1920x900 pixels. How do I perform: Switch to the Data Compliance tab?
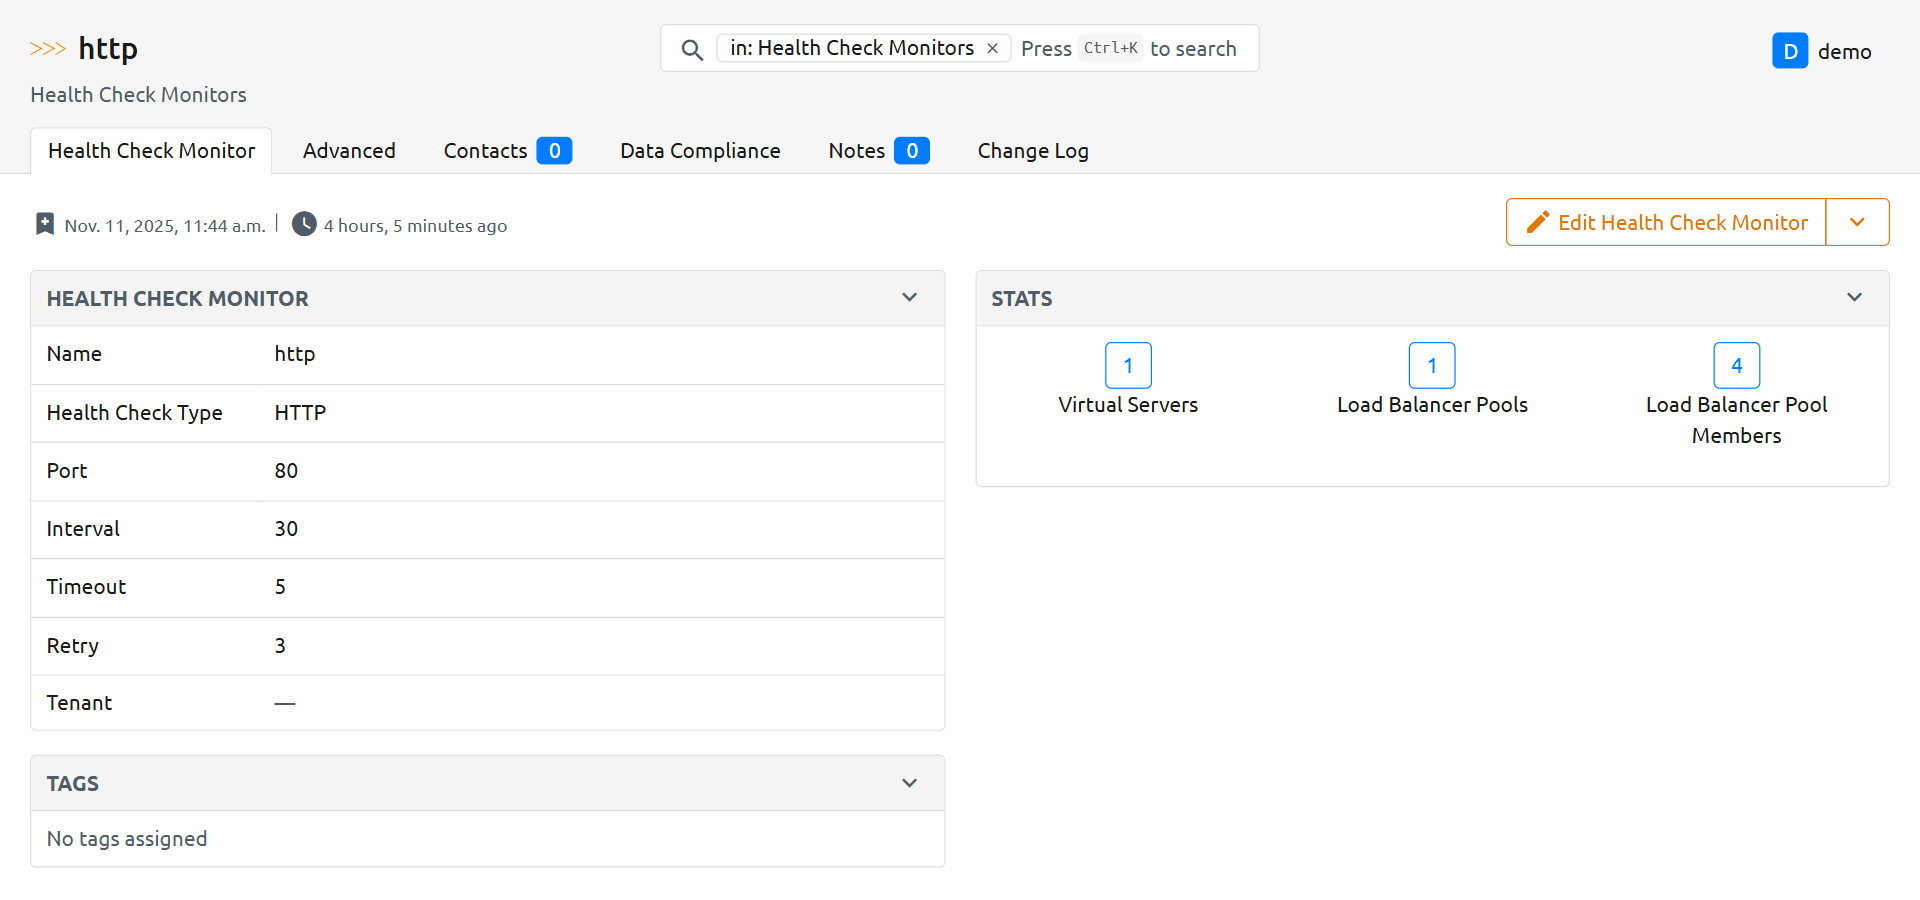[x=700, y=151]
